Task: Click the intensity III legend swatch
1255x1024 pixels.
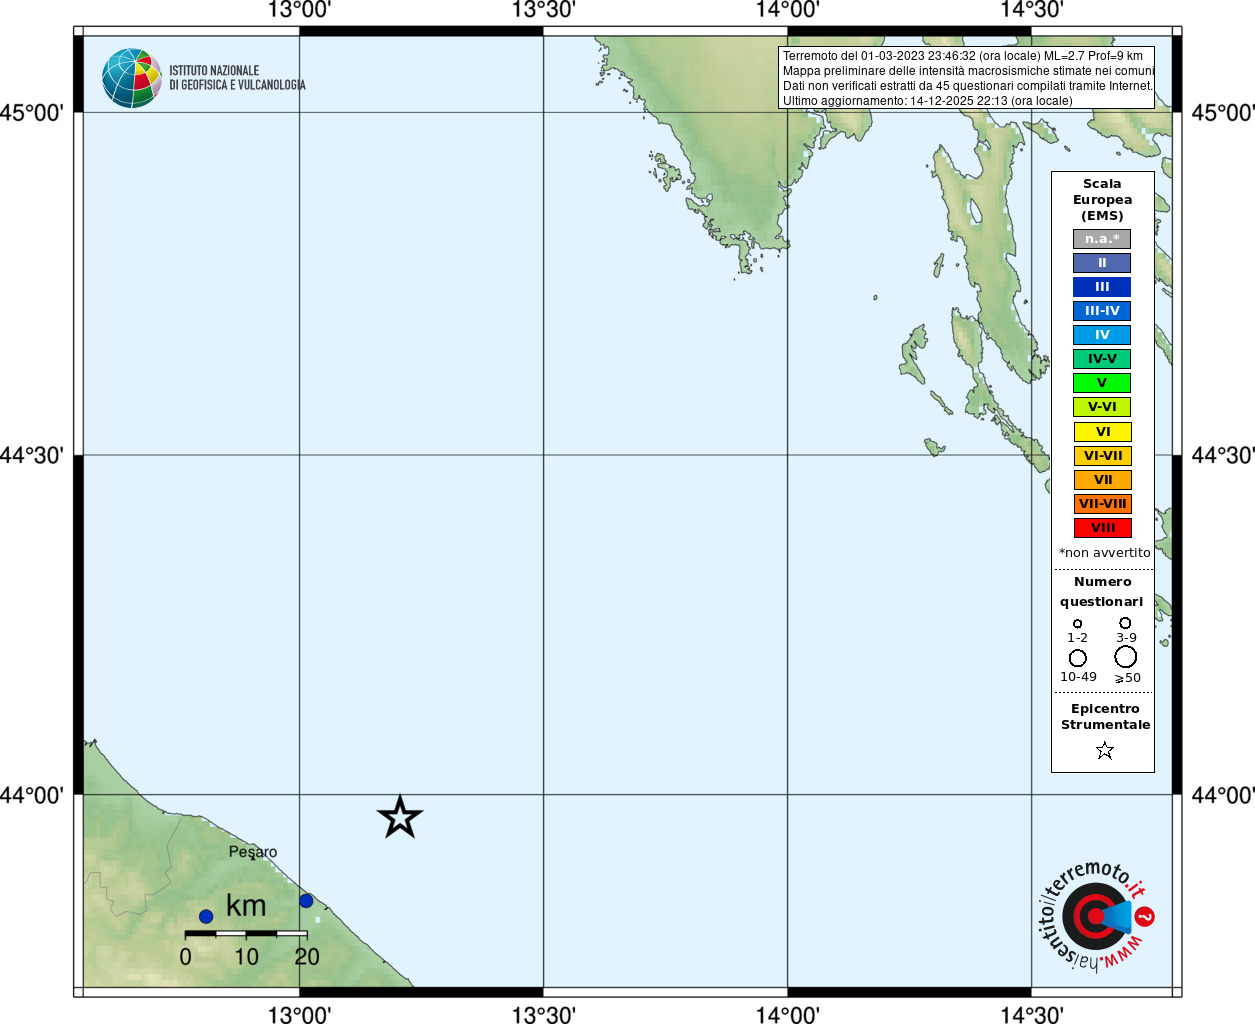Action: [1102, 287]
